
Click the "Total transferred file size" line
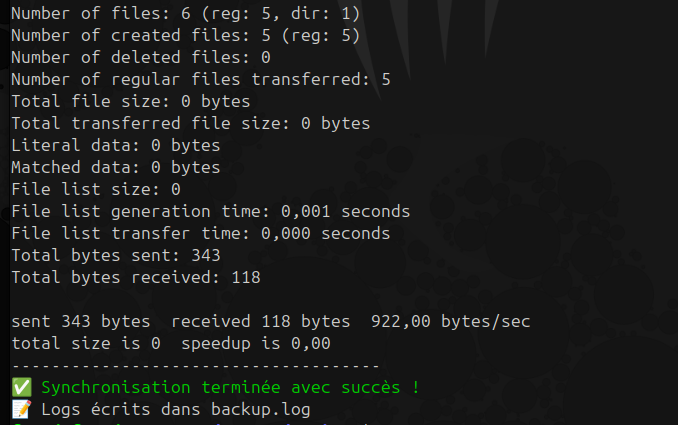tap(190, 123)
